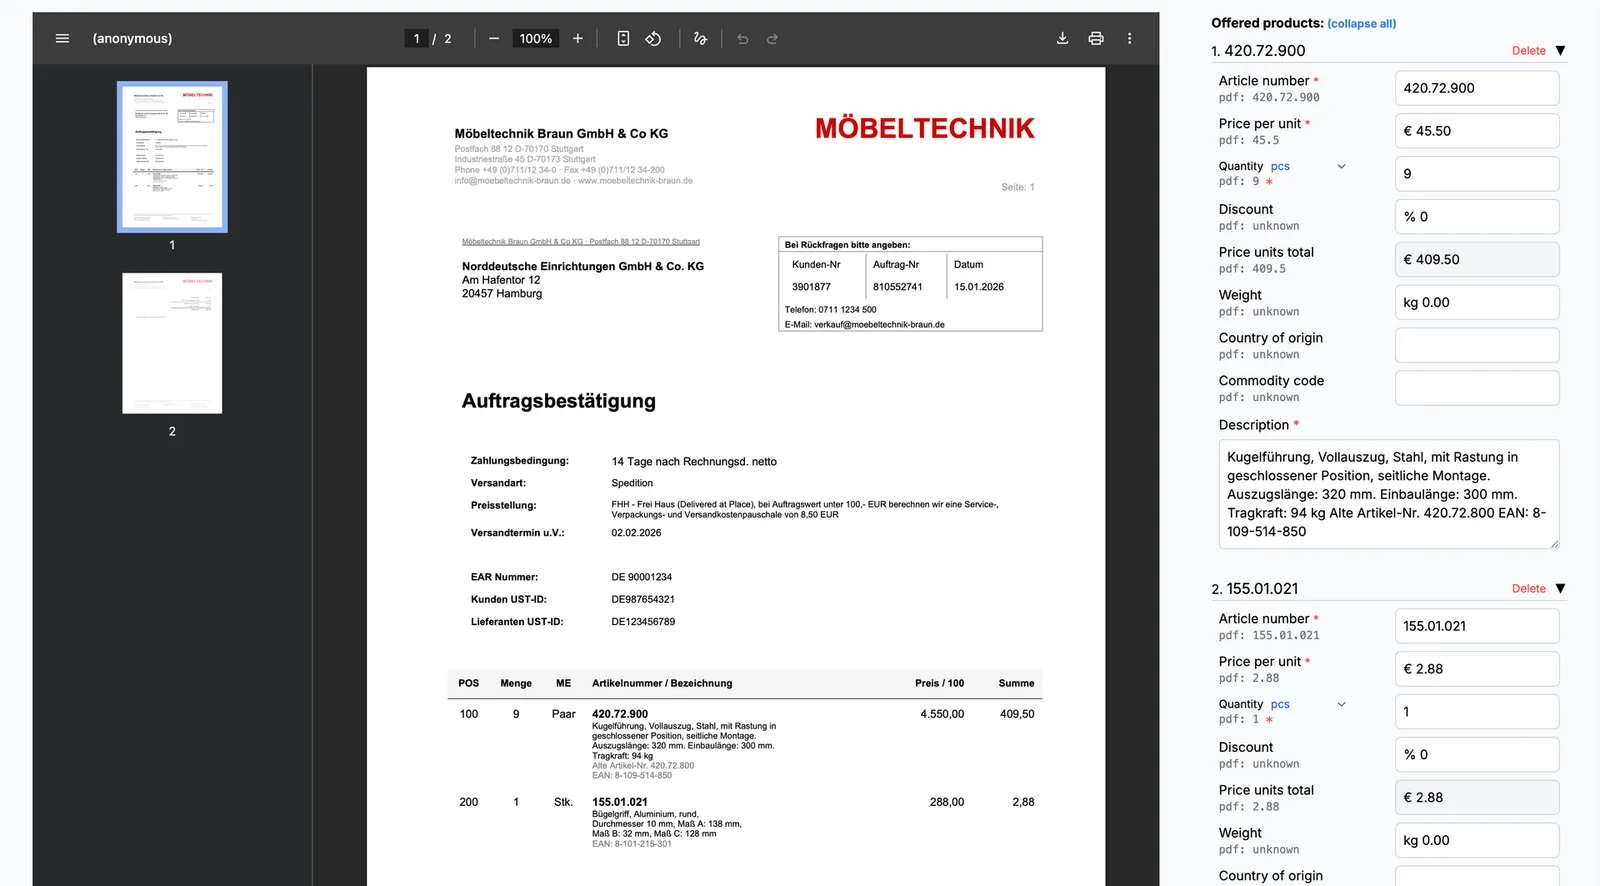The height and width of the screenshot is (886, 1600).
Task: Zoom in with the plus icon
Action: pyautogui.click(x=578, y=39)
